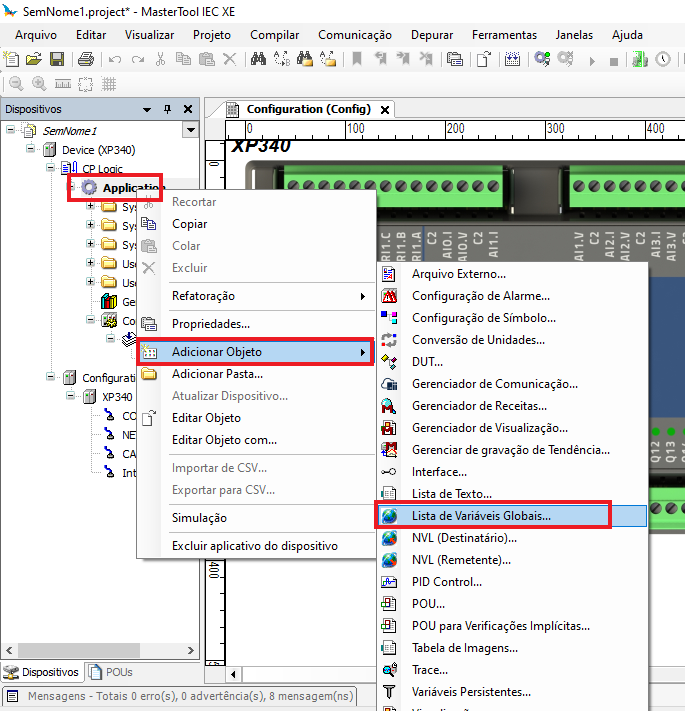The height and width of the screenshot is (711, 685).
Task: Click the Print toolbar icon
Action: click(85, 60)
